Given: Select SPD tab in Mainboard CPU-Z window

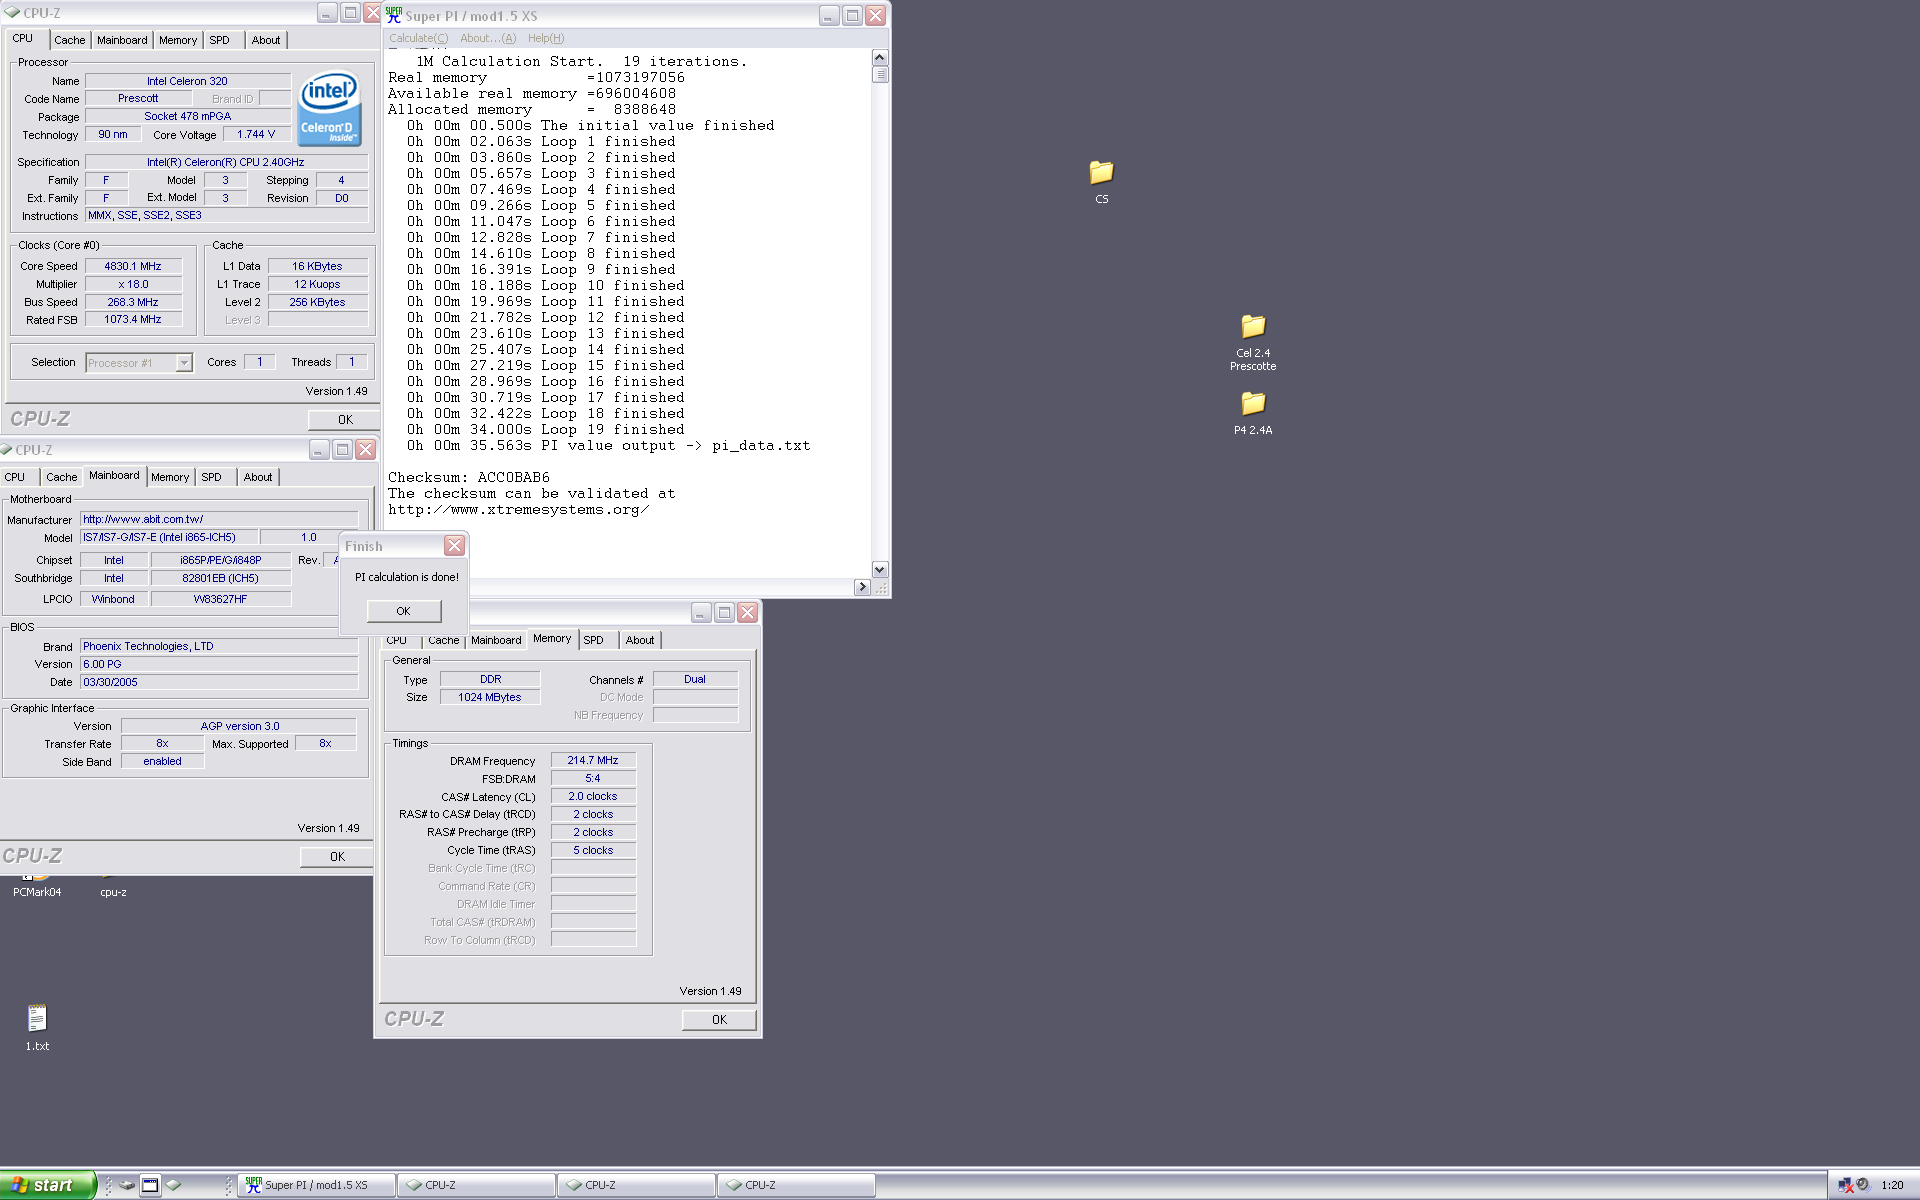Looking at the screenshot, I should (212, 477).
